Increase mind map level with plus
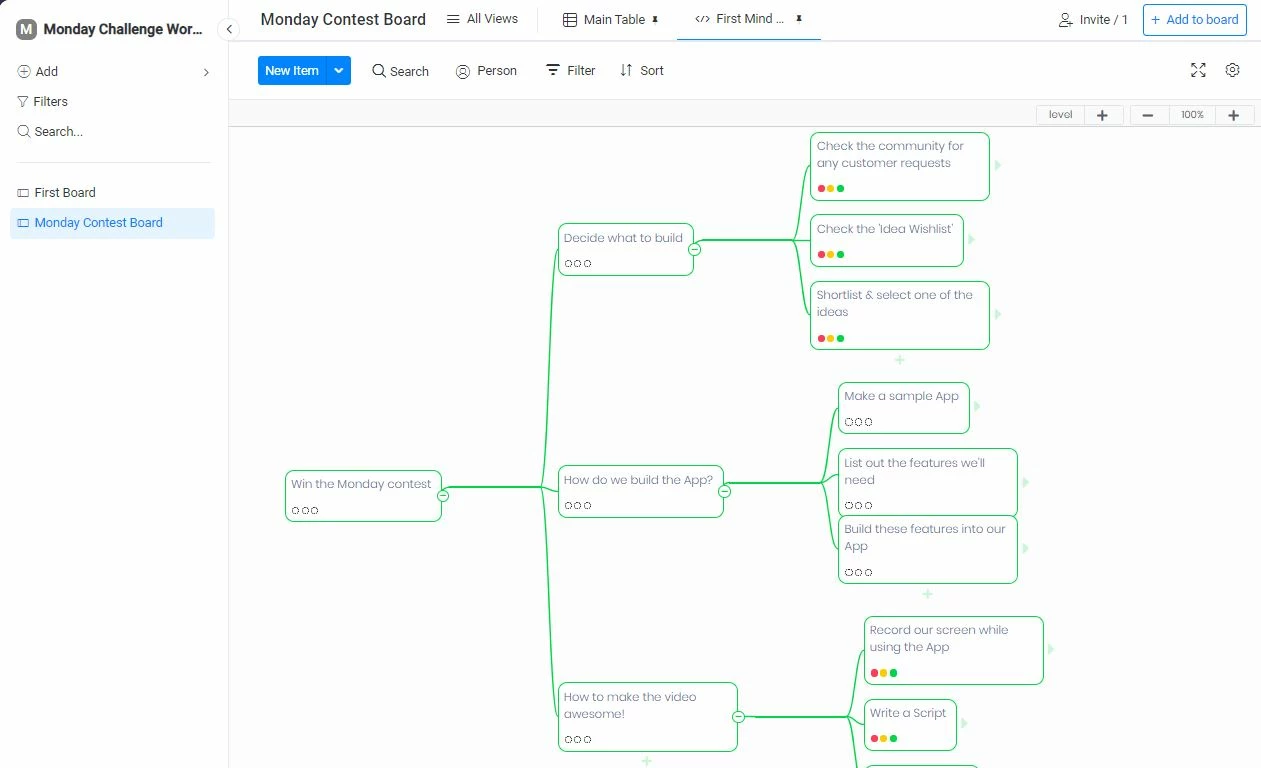Viewport: 1261px width, 768px height. point(1102,115)
